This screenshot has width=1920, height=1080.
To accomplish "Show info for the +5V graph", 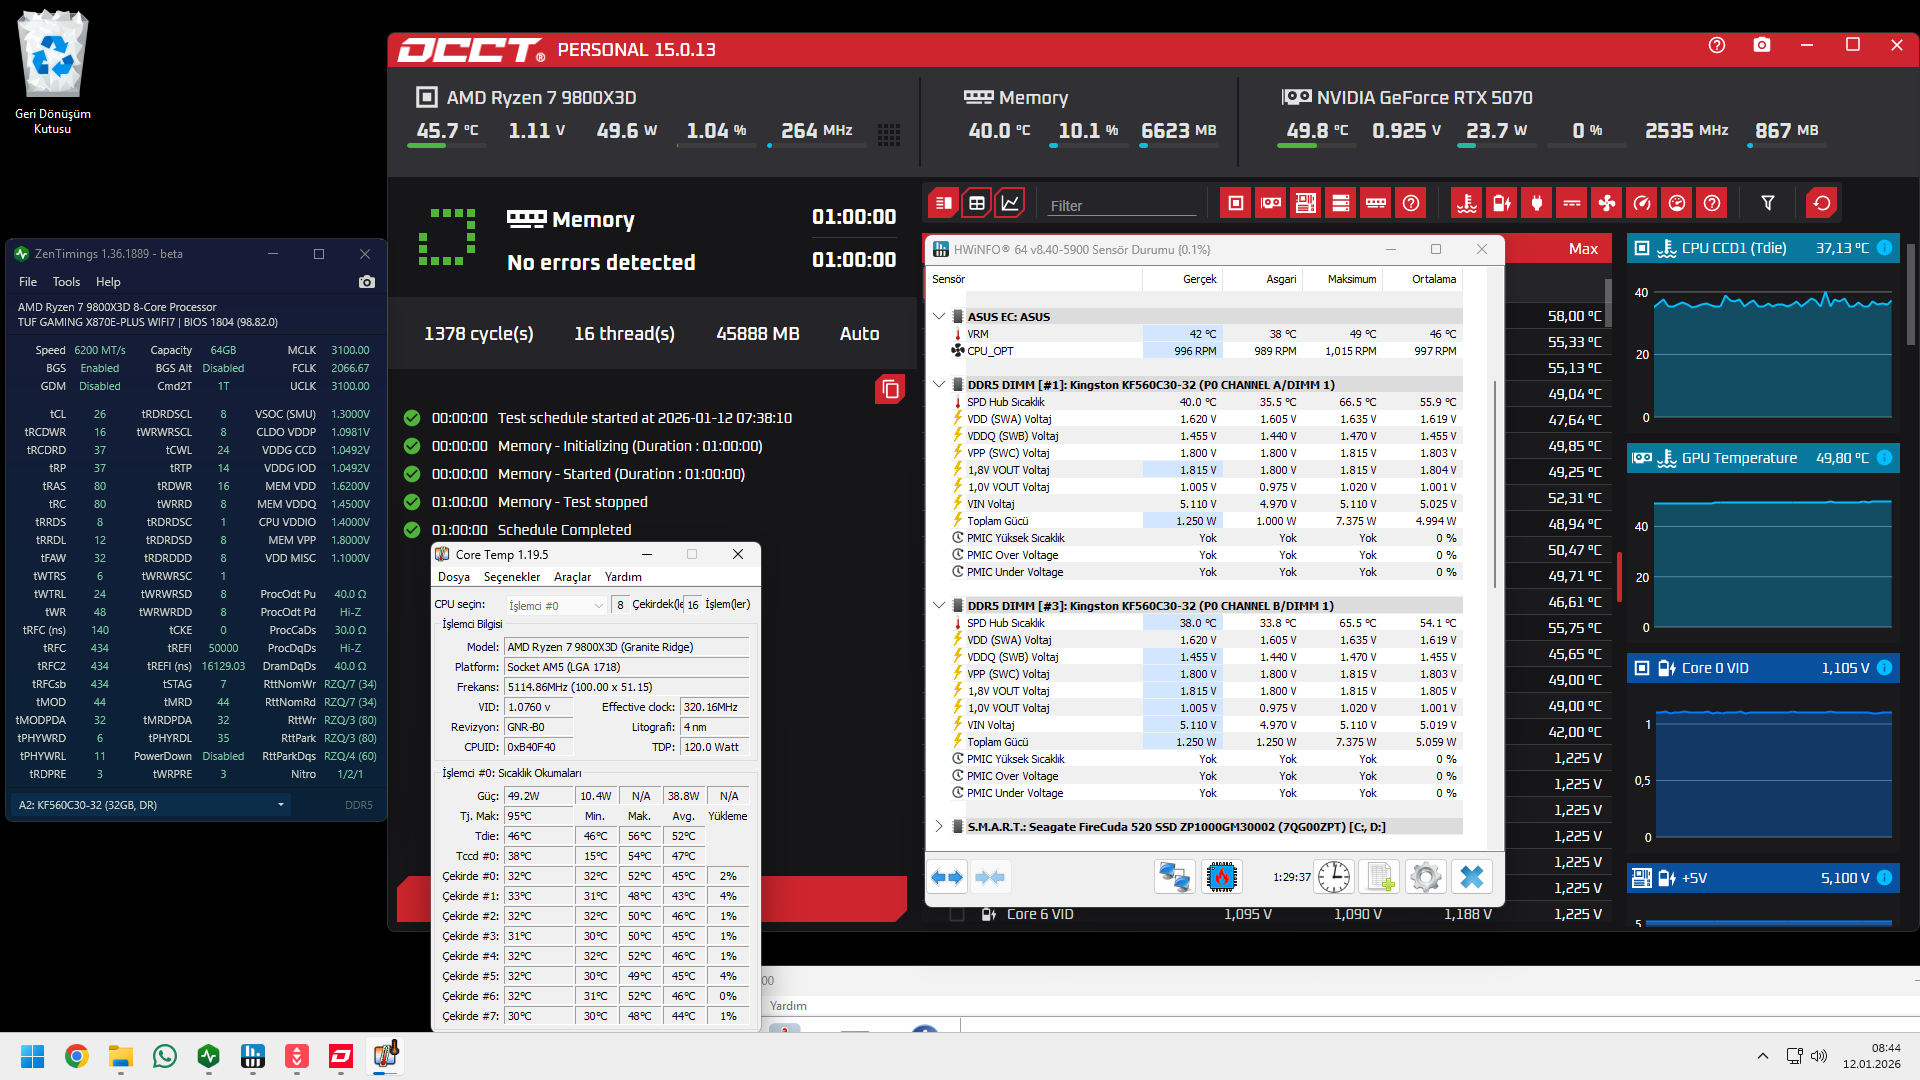I will [x=1884, y=878].
